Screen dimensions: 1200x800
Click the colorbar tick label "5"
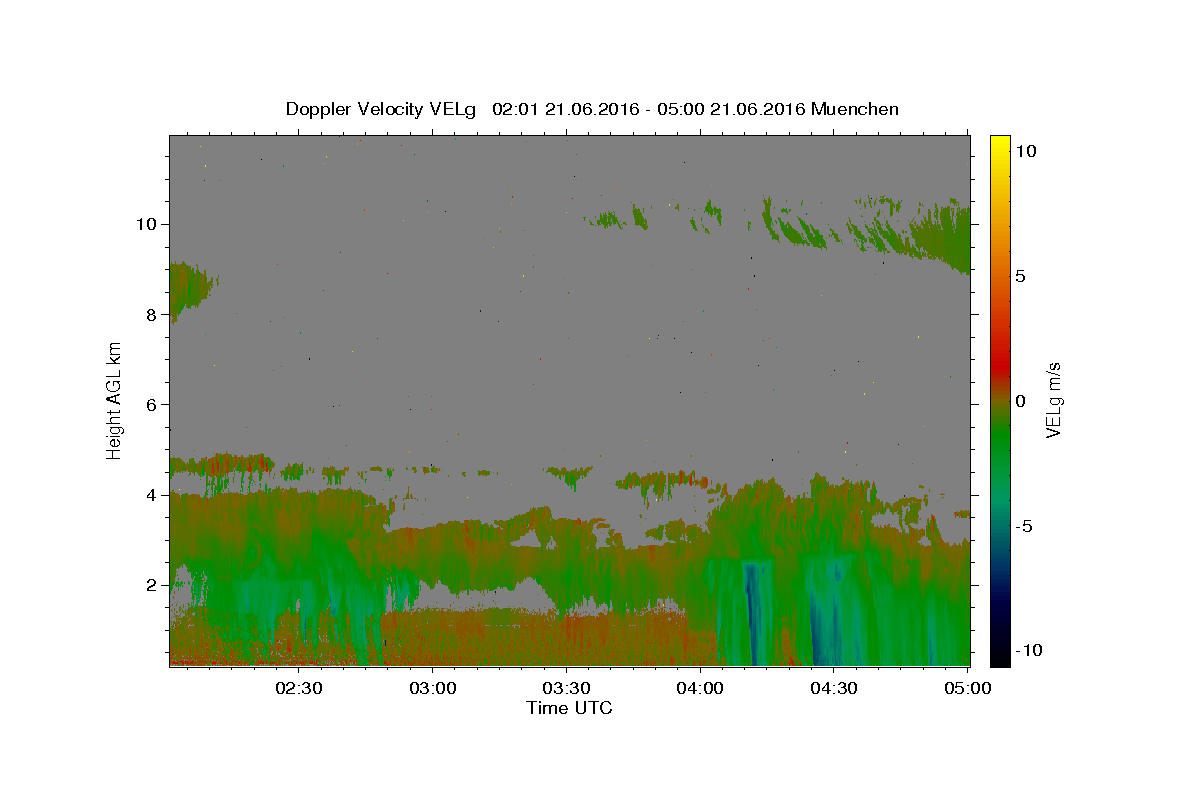pos(1021,276)
